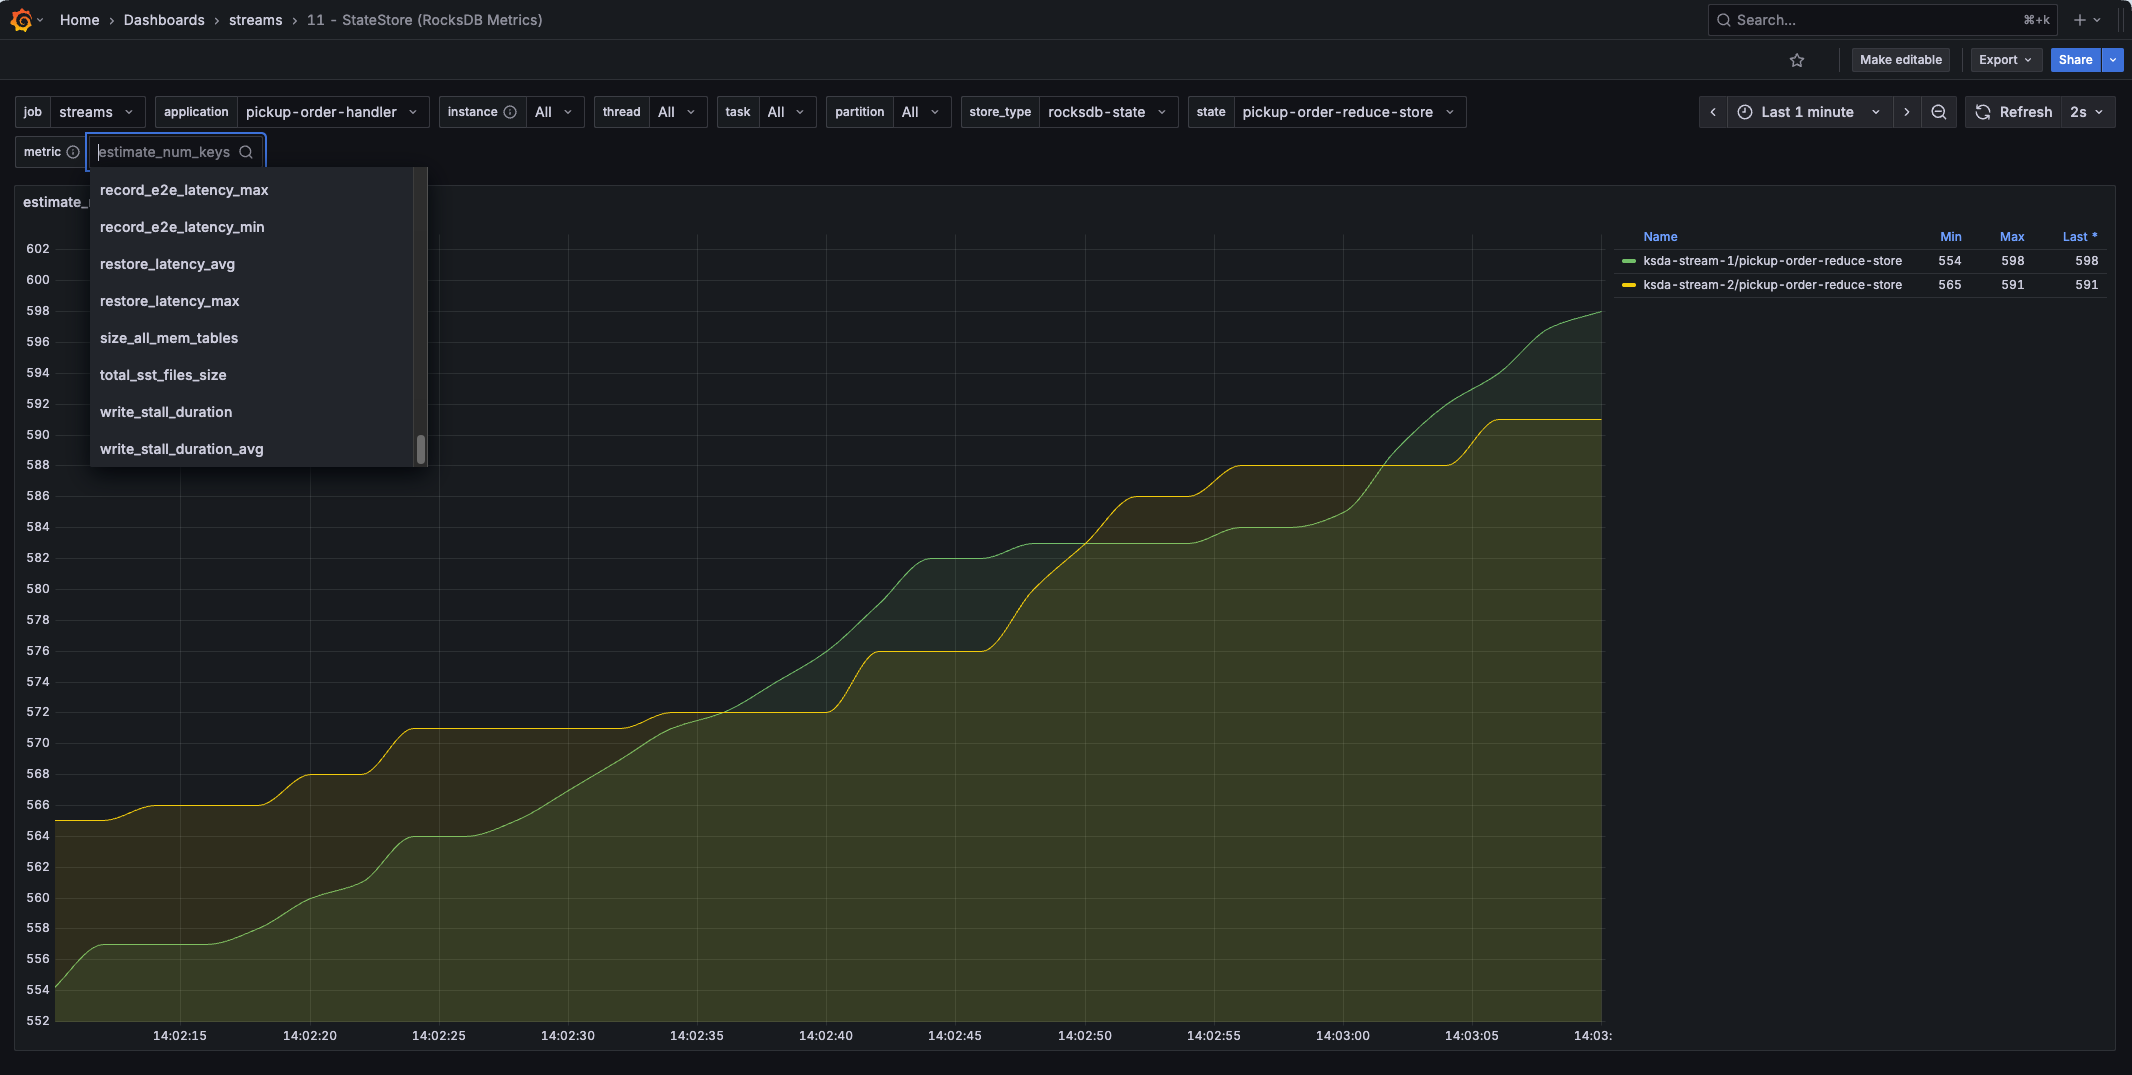This screenshot has height=1075, width=2132.
Task: Click the zoom out time range icon
Action: 1939,112
